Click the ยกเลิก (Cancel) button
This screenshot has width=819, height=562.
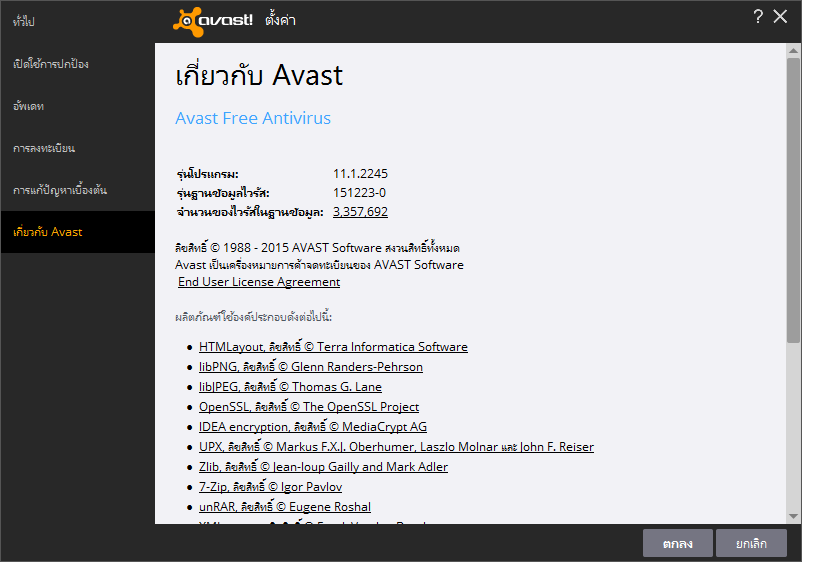tap(751, 543)
